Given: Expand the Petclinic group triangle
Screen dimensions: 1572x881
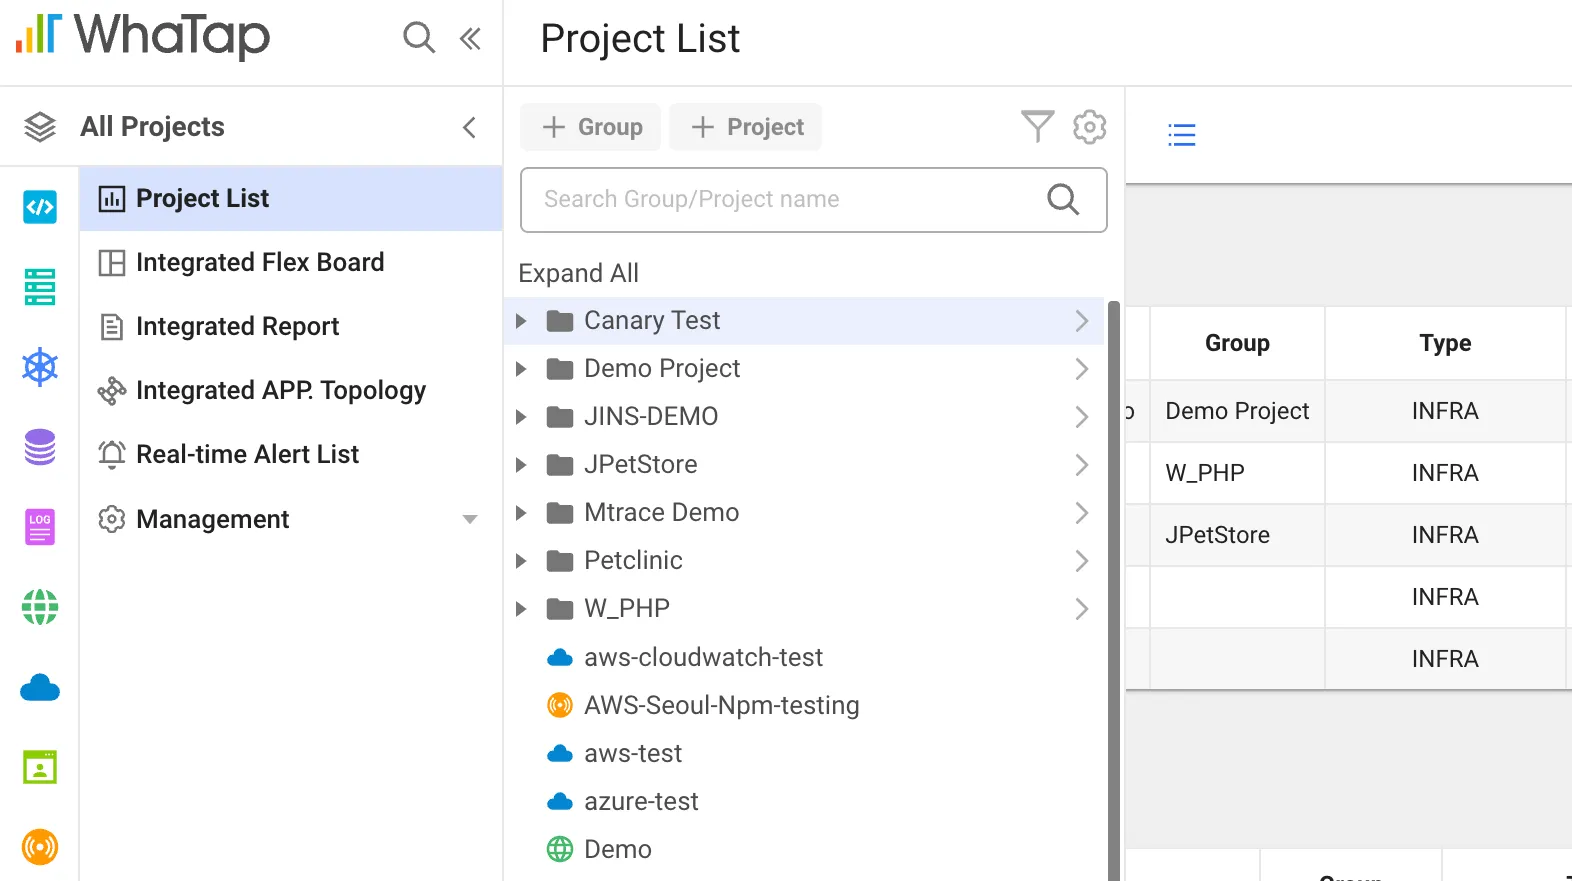Looking at the screenshot, I should coord(521,561).
